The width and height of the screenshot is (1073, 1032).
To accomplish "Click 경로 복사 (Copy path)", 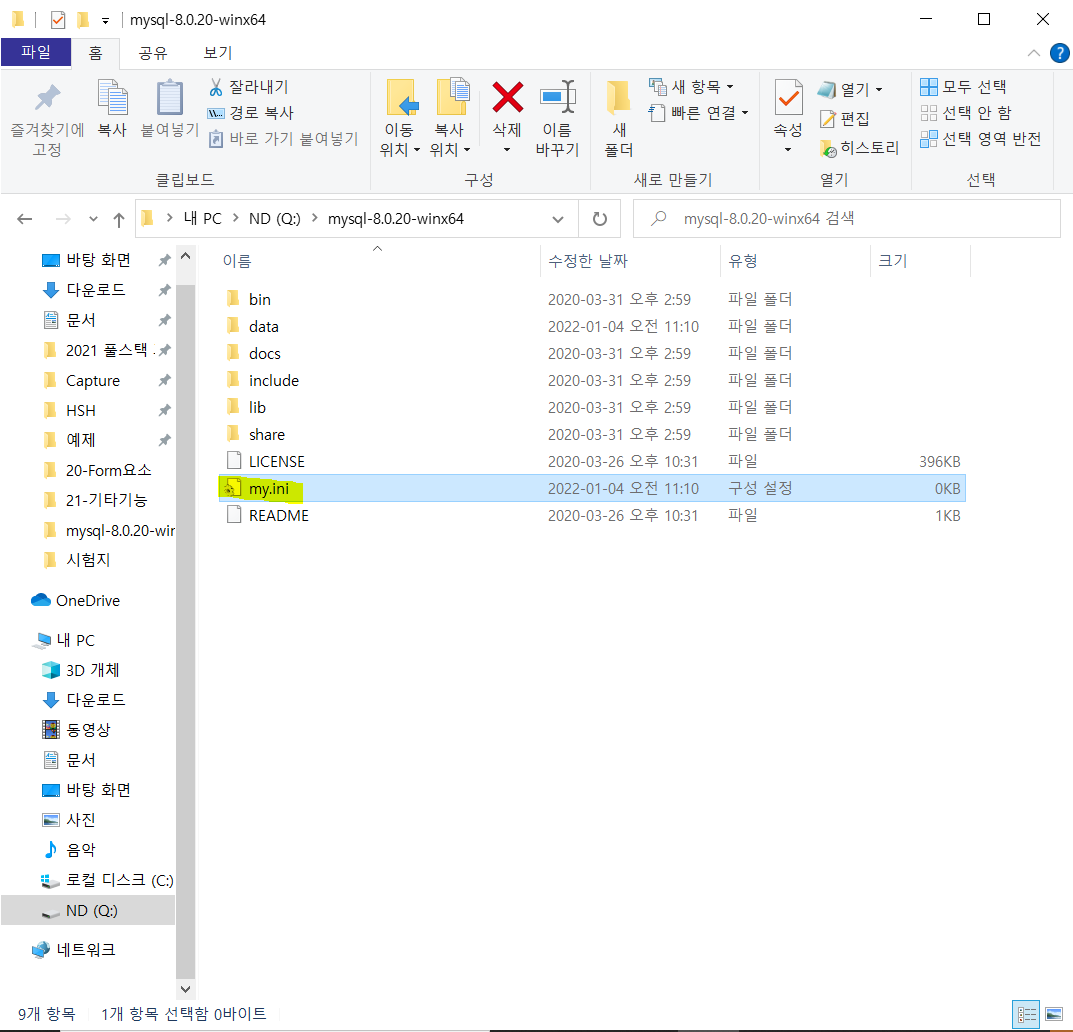I will (x=250, y=113).
